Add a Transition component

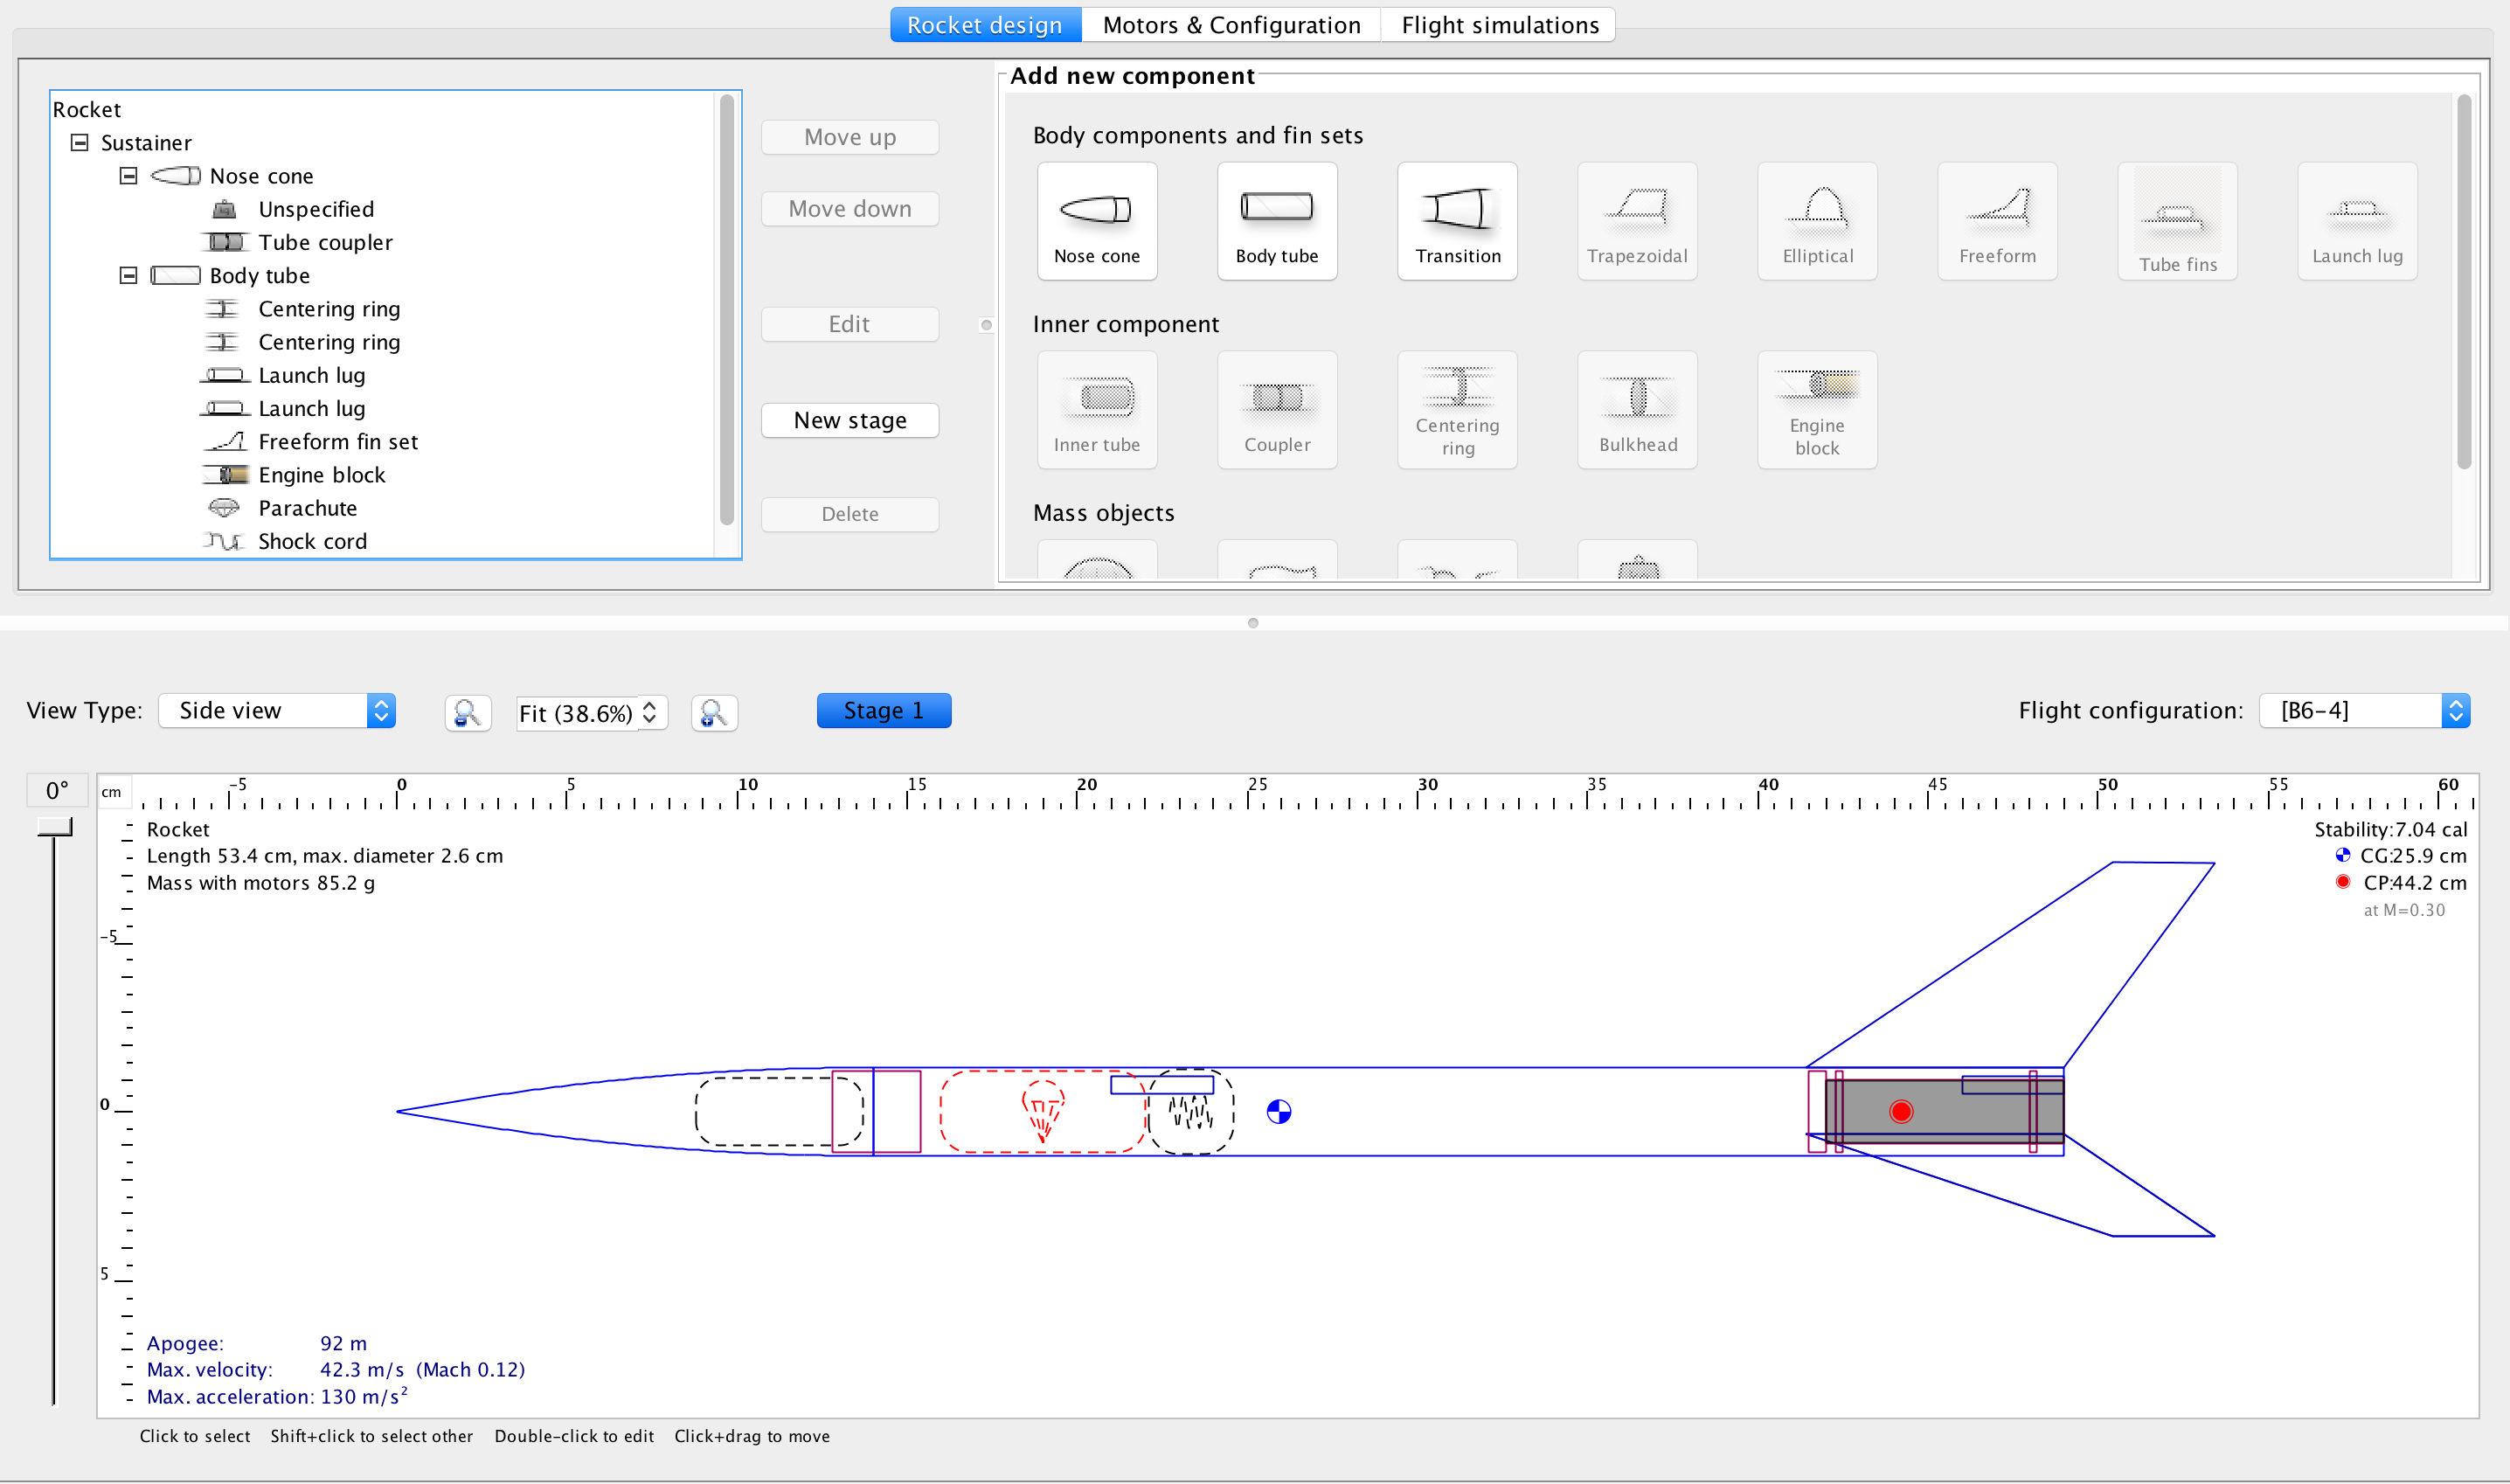[1456, 220]
